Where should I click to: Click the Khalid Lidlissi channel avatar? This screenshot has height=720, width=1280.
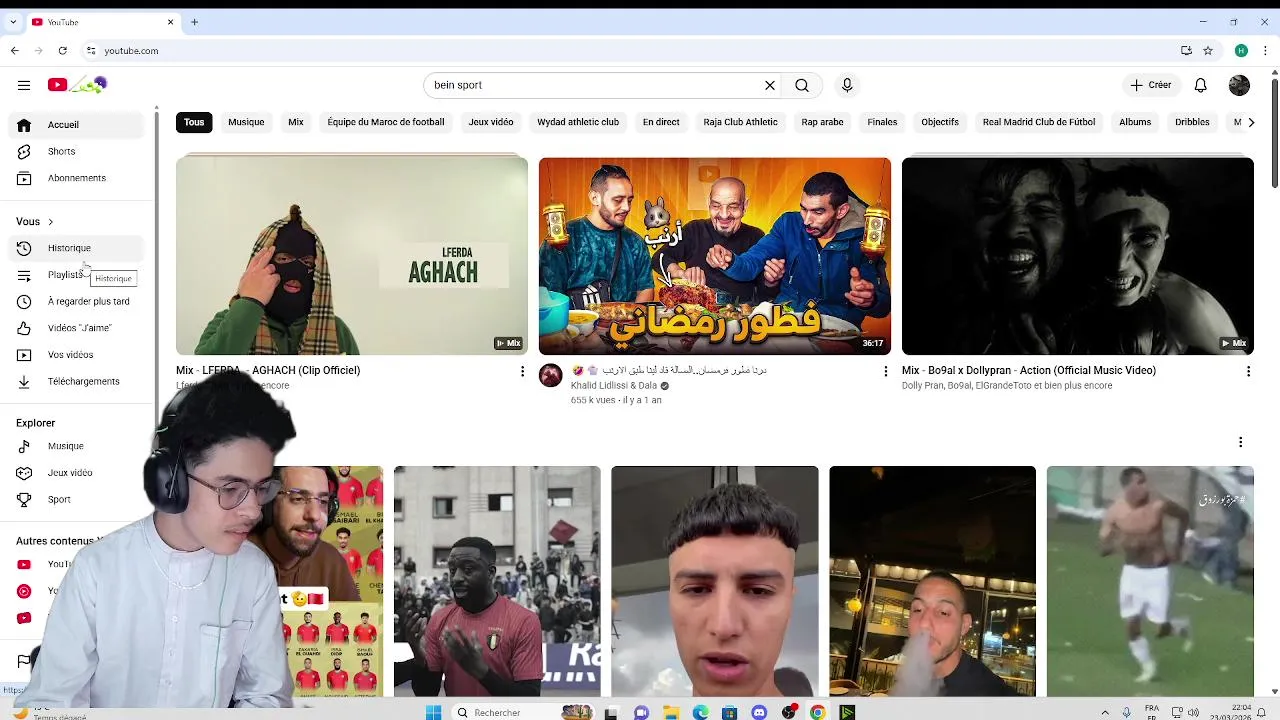point(551,375)
